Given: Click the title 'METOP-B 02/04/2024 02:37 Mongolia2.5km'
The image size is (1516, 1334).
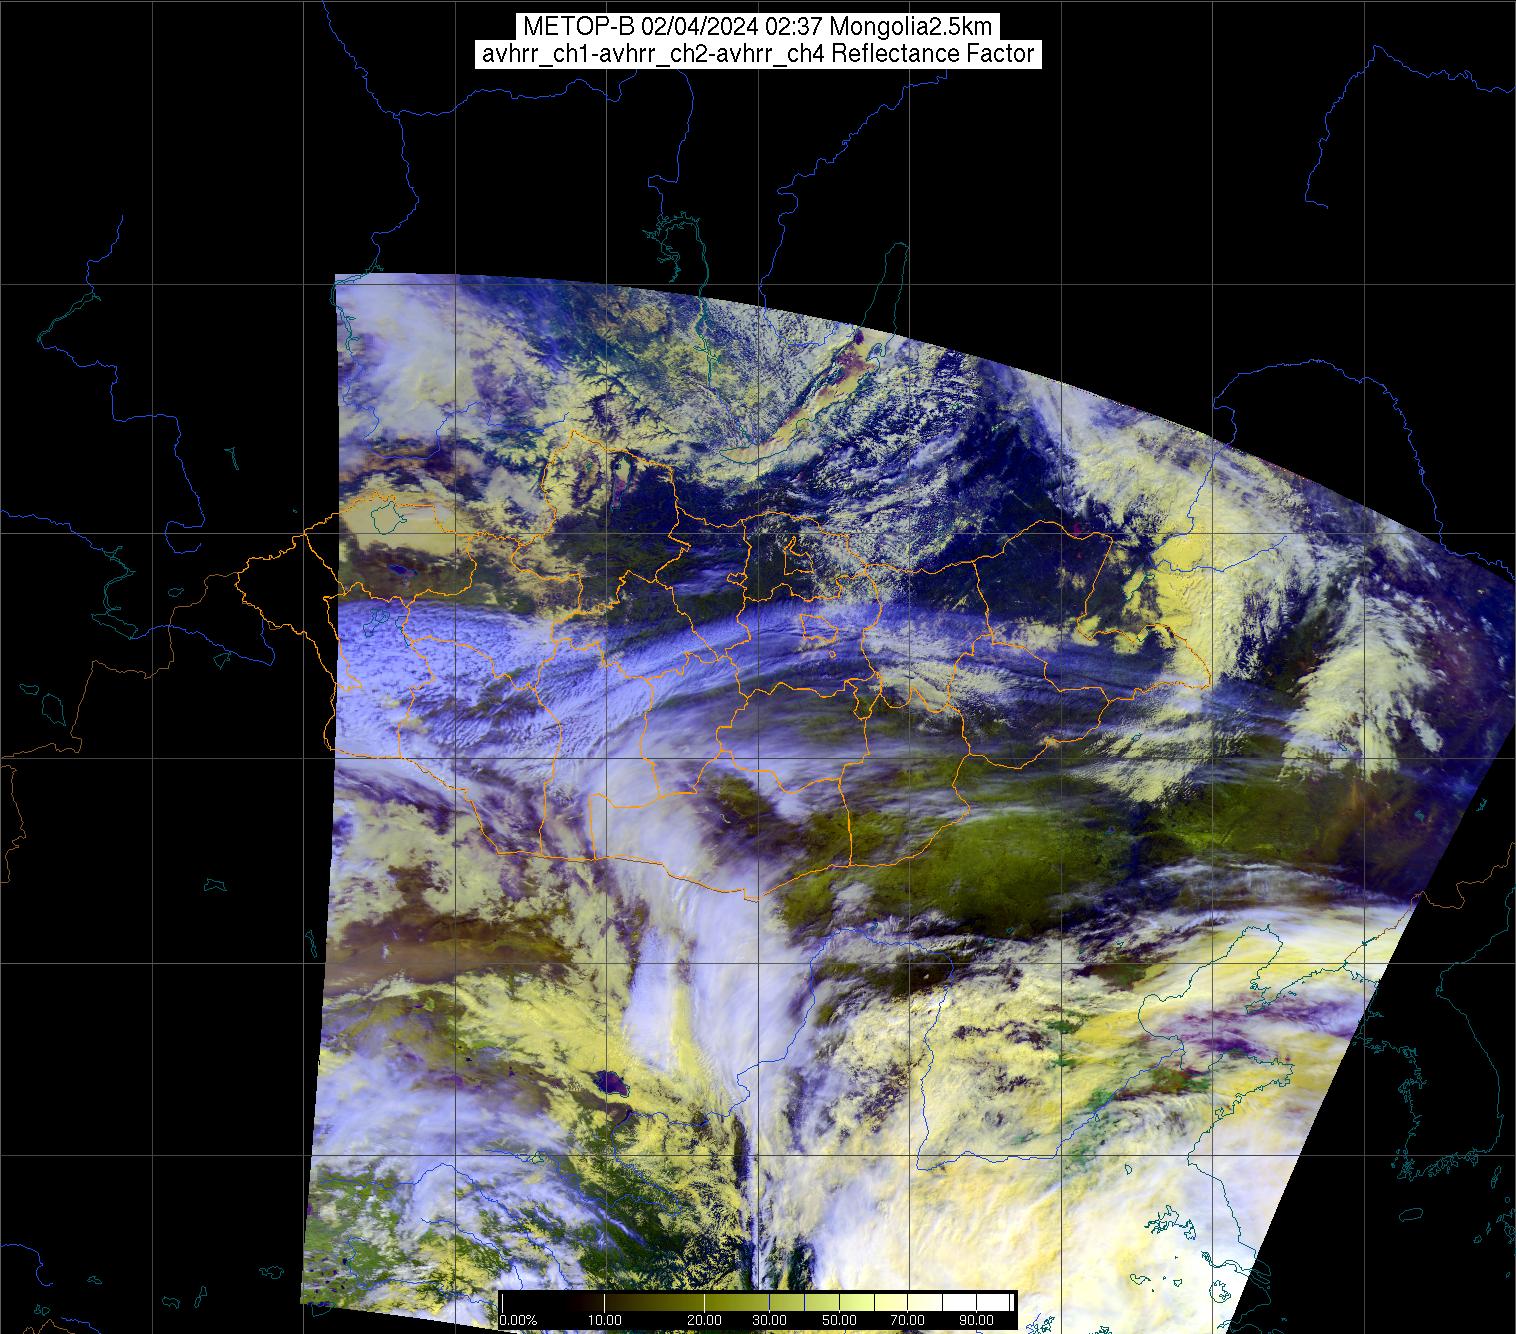Looking at the screenshot, I should (x=757, y=26).
